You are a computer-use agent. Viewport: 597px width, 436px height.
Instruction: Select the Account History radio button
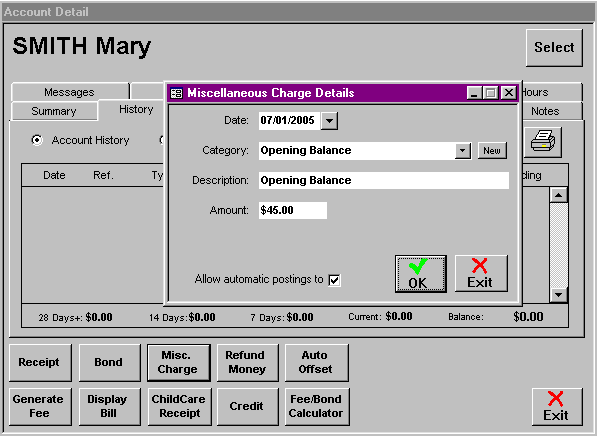click(x=37, y=140)
